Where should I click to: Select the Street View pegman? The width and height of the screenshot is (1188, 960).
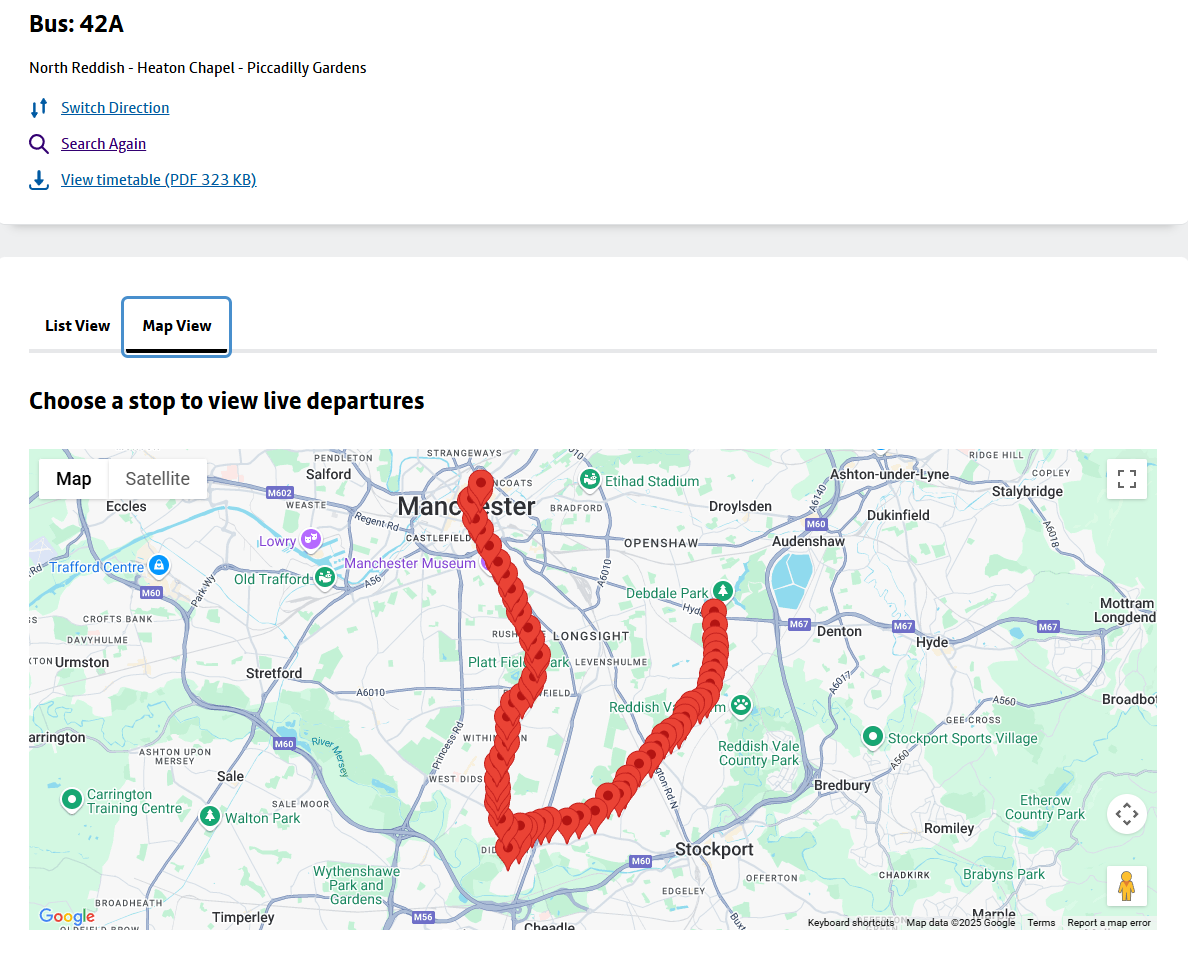pos(1127,886)
